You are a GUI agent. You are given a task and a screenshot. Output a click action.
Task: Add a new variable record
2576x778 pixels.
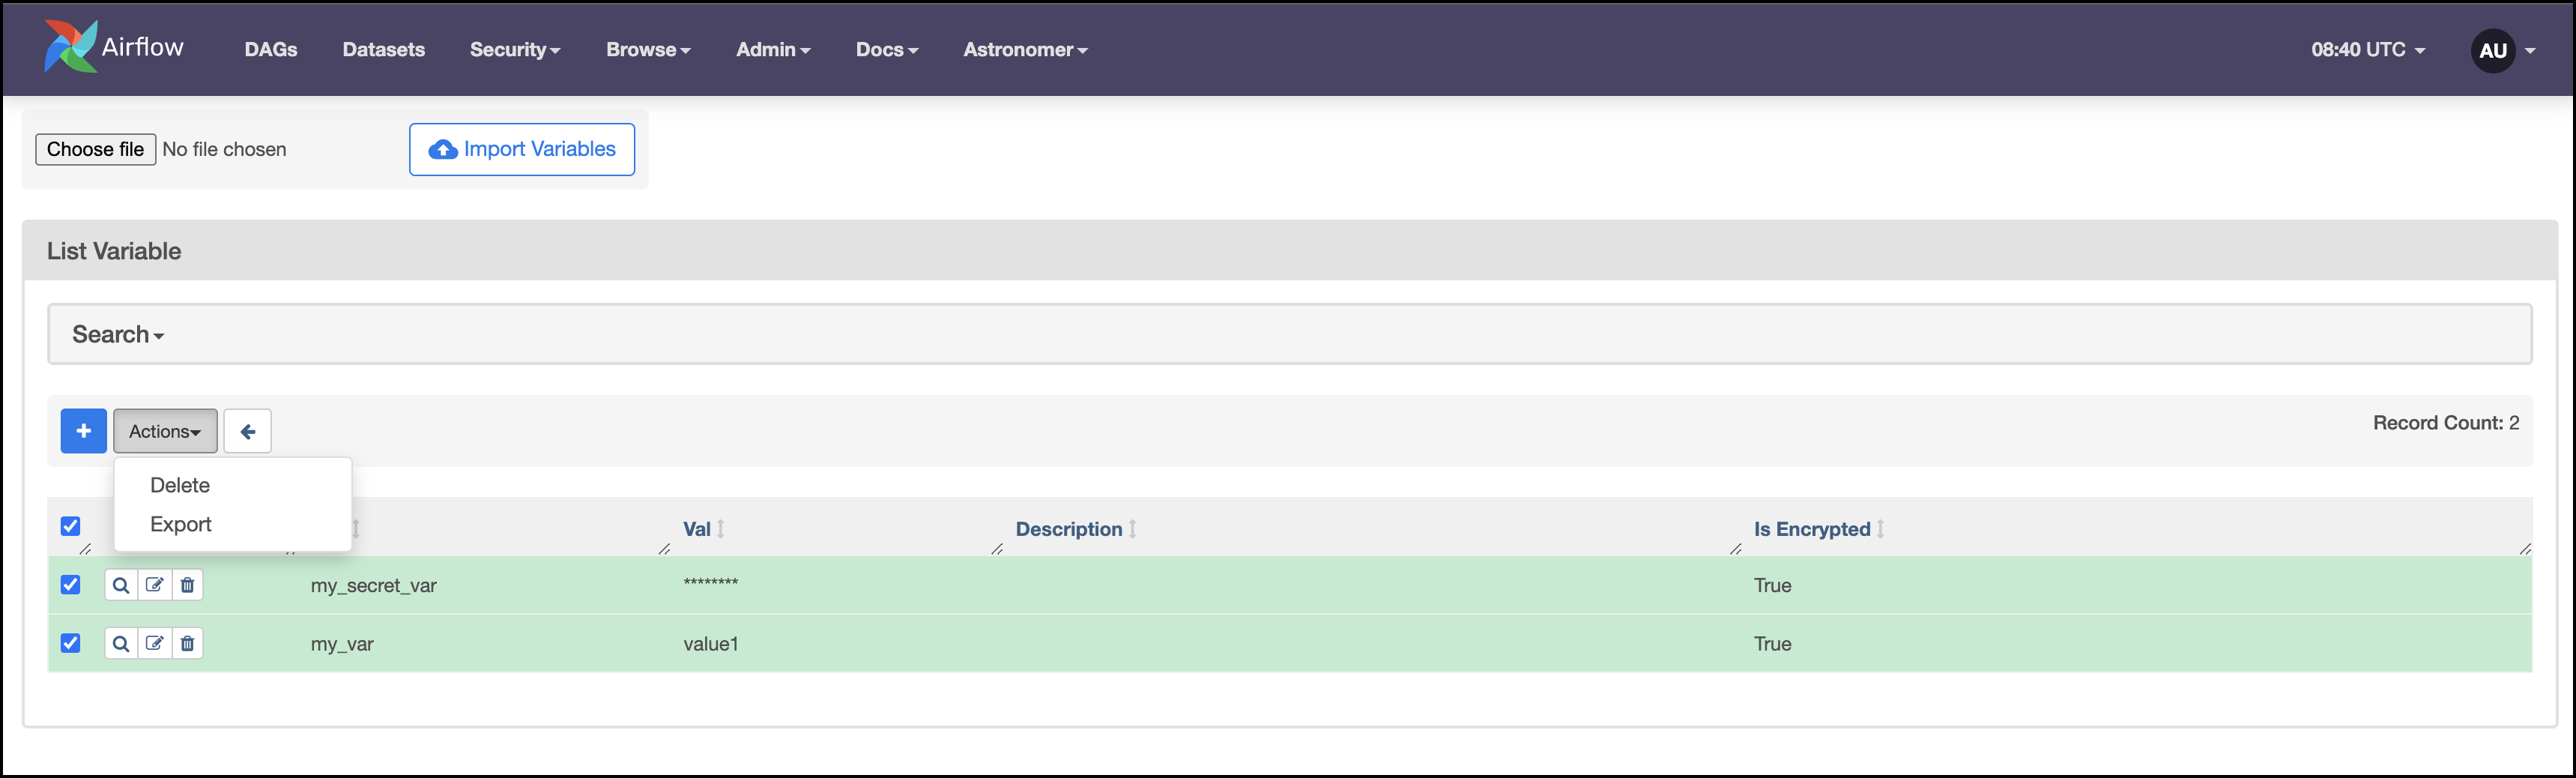[83, 430]
